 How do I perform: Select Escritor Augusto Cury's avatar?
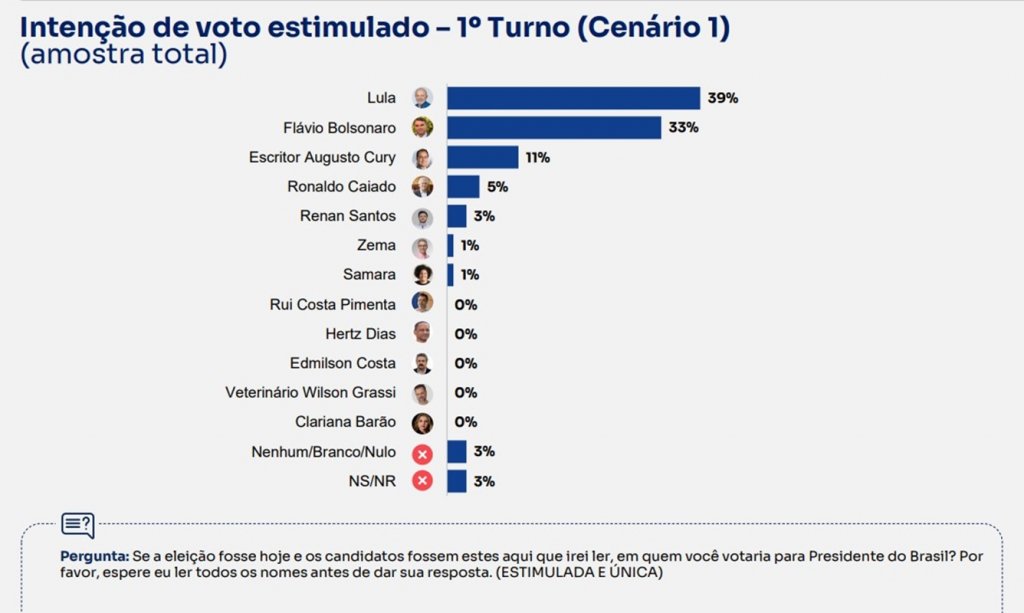coord(423,157)
